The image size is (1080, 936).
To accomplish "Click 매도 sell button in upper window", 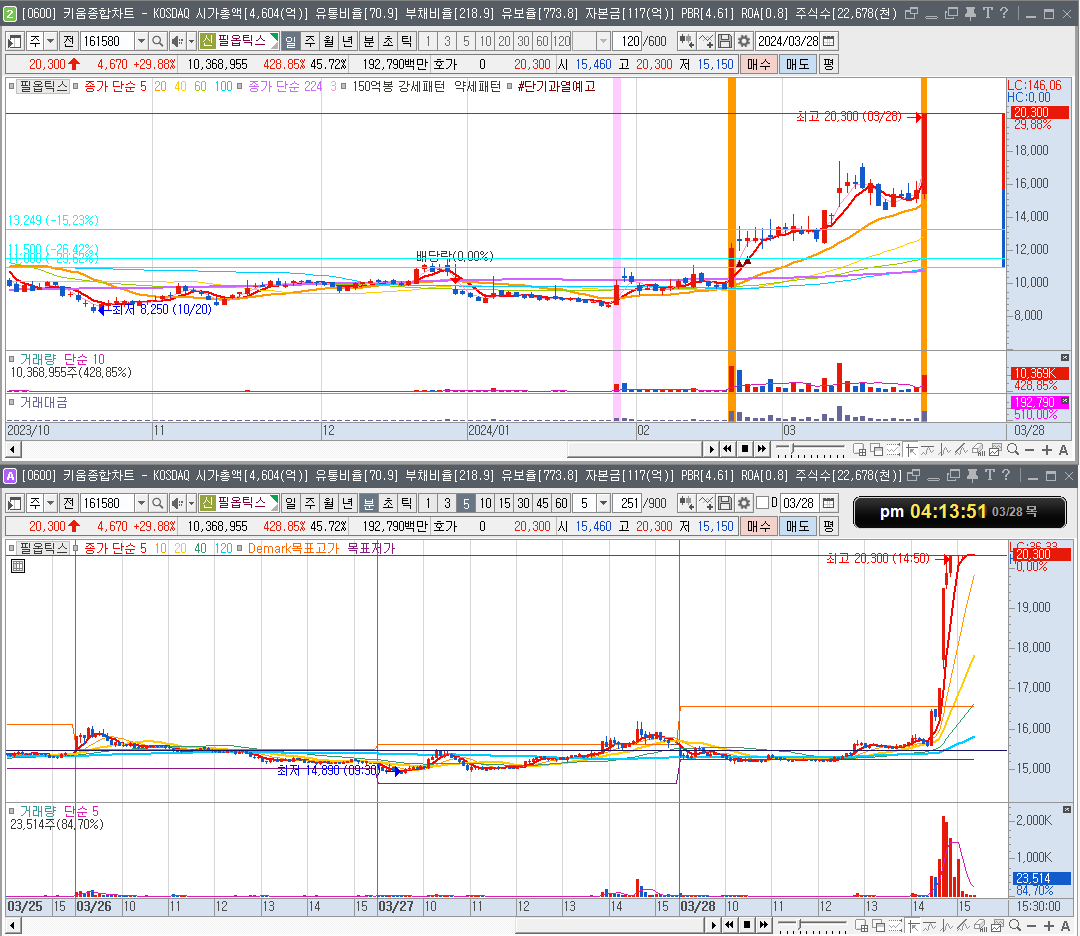I will click(798, 64).
